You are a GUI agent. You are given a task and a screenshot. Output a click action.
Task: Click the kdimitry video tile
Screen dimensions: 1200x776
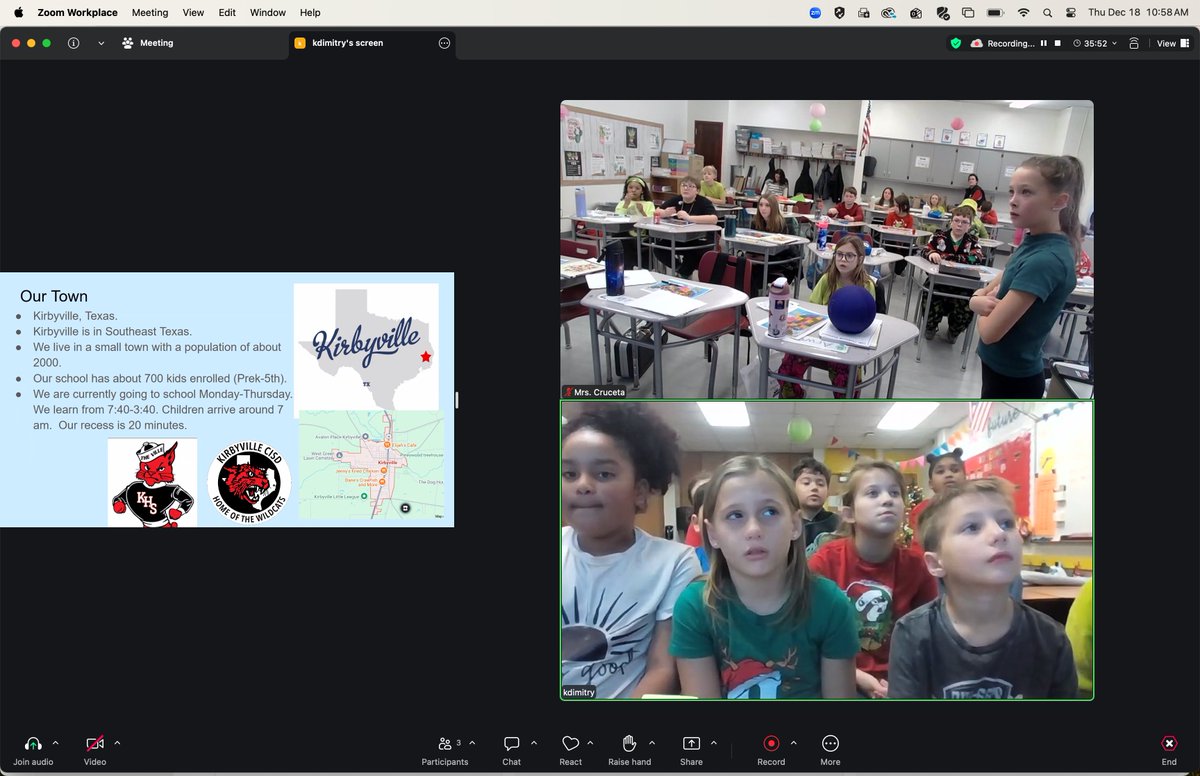(x=827, y=550)
